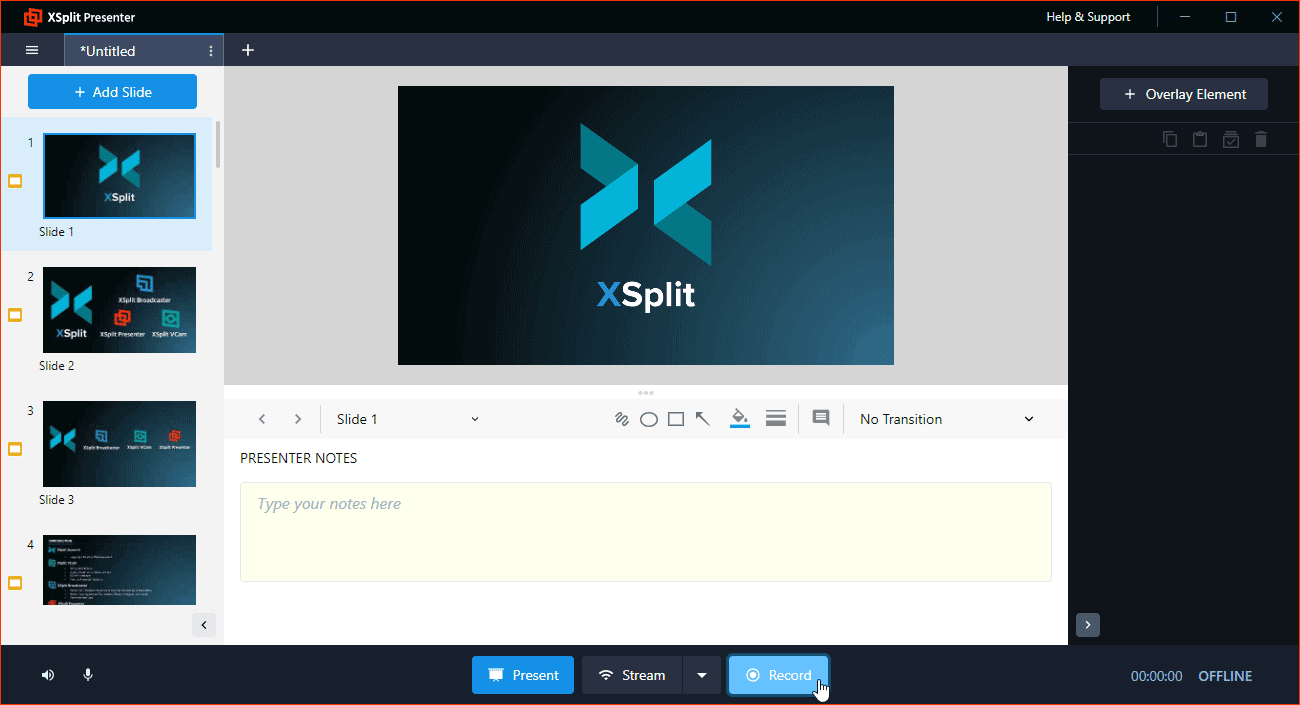This screenshot has width=1300, height=705.
Task: Mute the speaker audio
Action: click(48, 675)
